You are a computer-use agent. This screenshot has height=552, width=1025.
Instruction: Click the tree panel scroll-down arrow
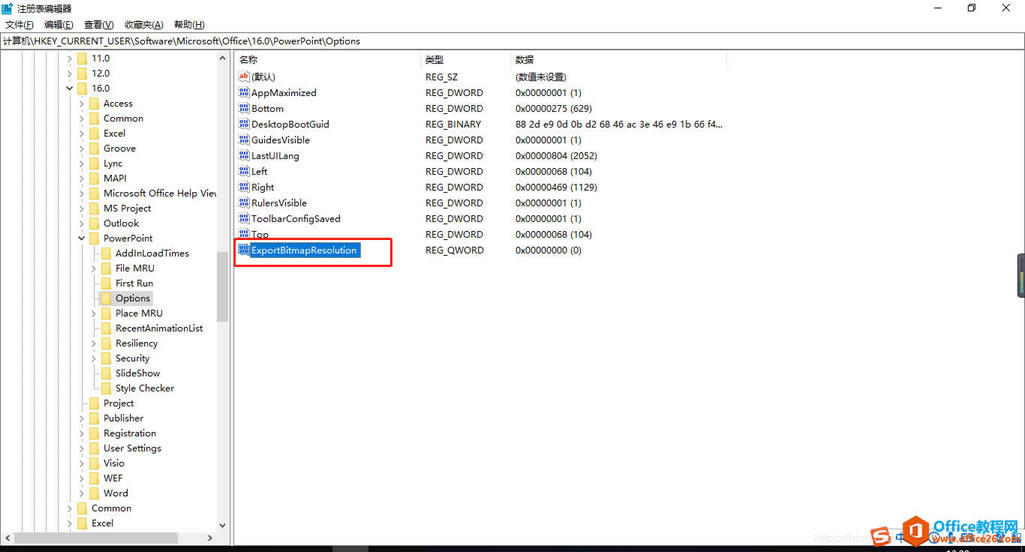222,523
